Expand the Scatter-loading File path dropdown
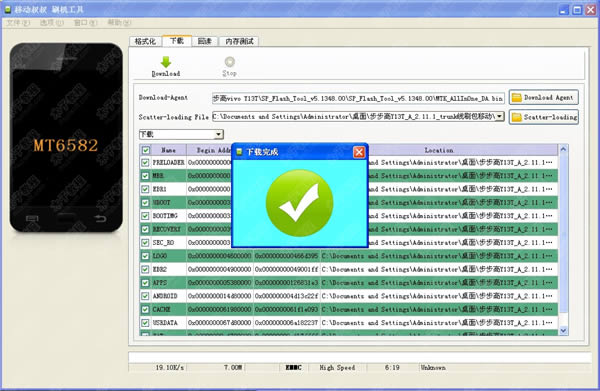This screenshot has width=600, height=391. point(500,116)
